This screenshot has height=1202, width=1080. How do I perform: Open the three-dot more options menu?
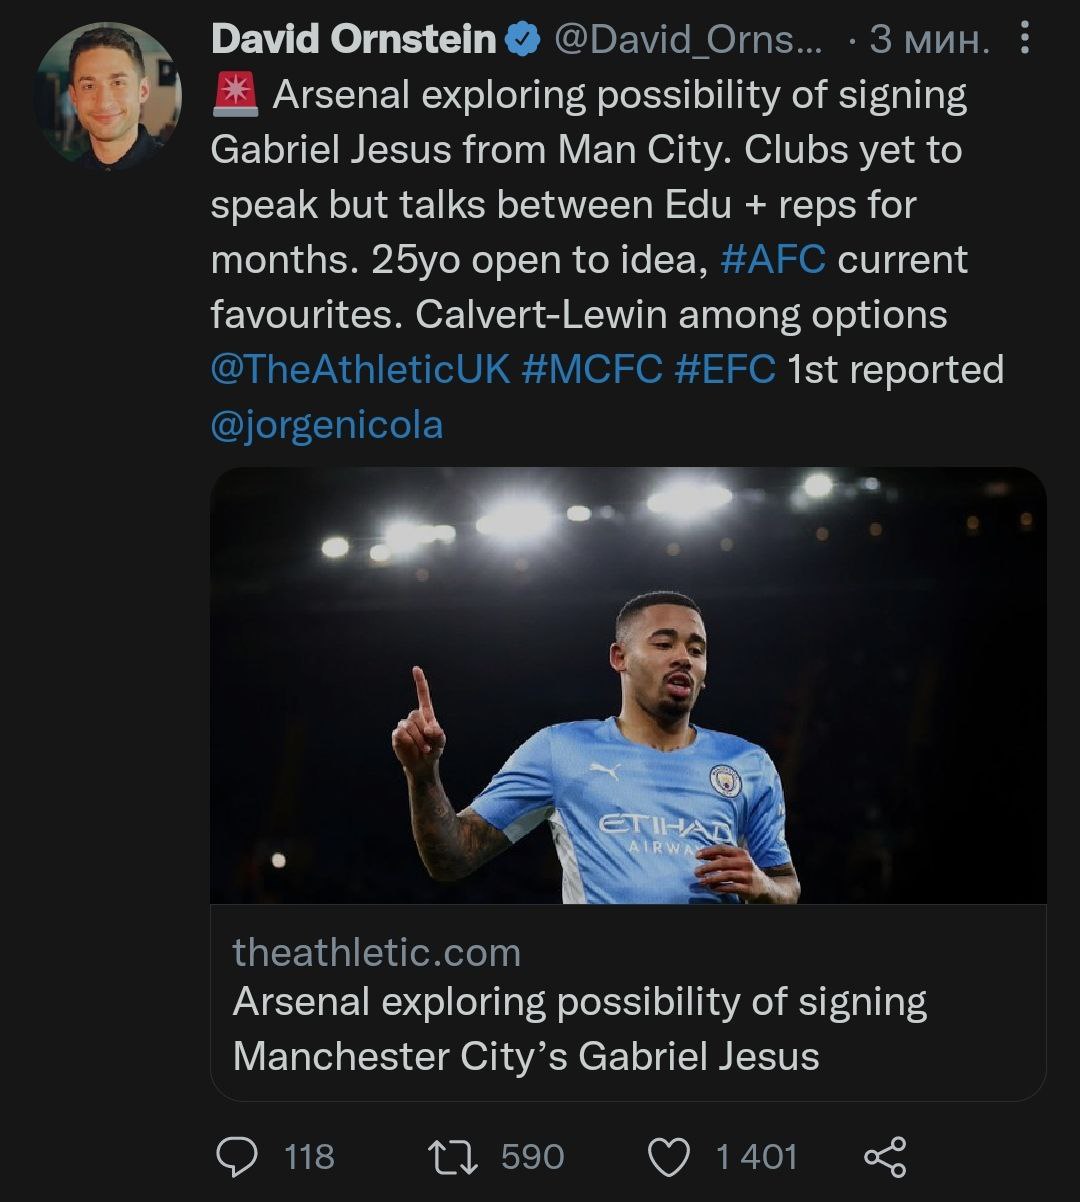click(x=1023, y=39)
